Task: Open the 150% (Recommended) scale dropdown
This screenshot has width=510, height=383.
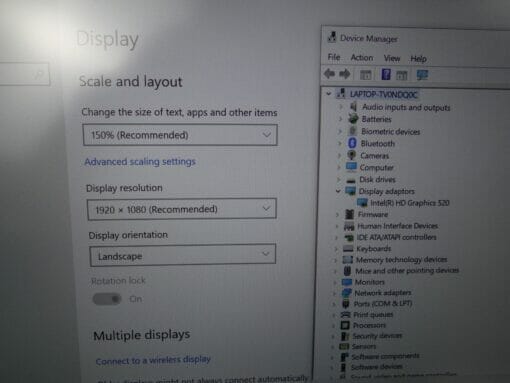Action: pyautogui.click(x=180, y=135)
